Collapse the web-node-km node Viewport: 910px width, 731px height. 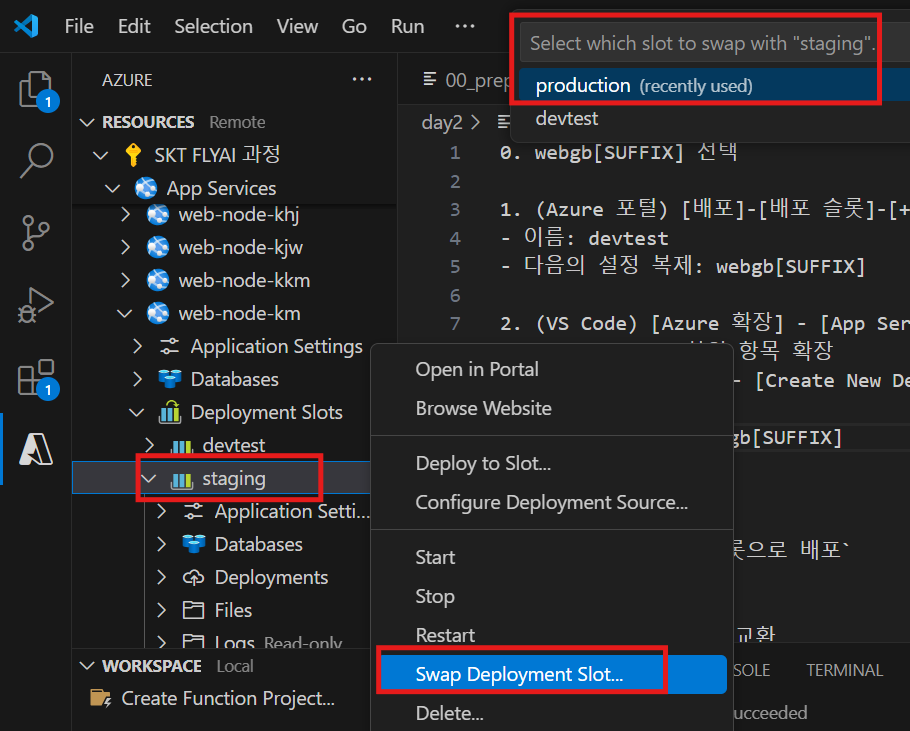124,314
